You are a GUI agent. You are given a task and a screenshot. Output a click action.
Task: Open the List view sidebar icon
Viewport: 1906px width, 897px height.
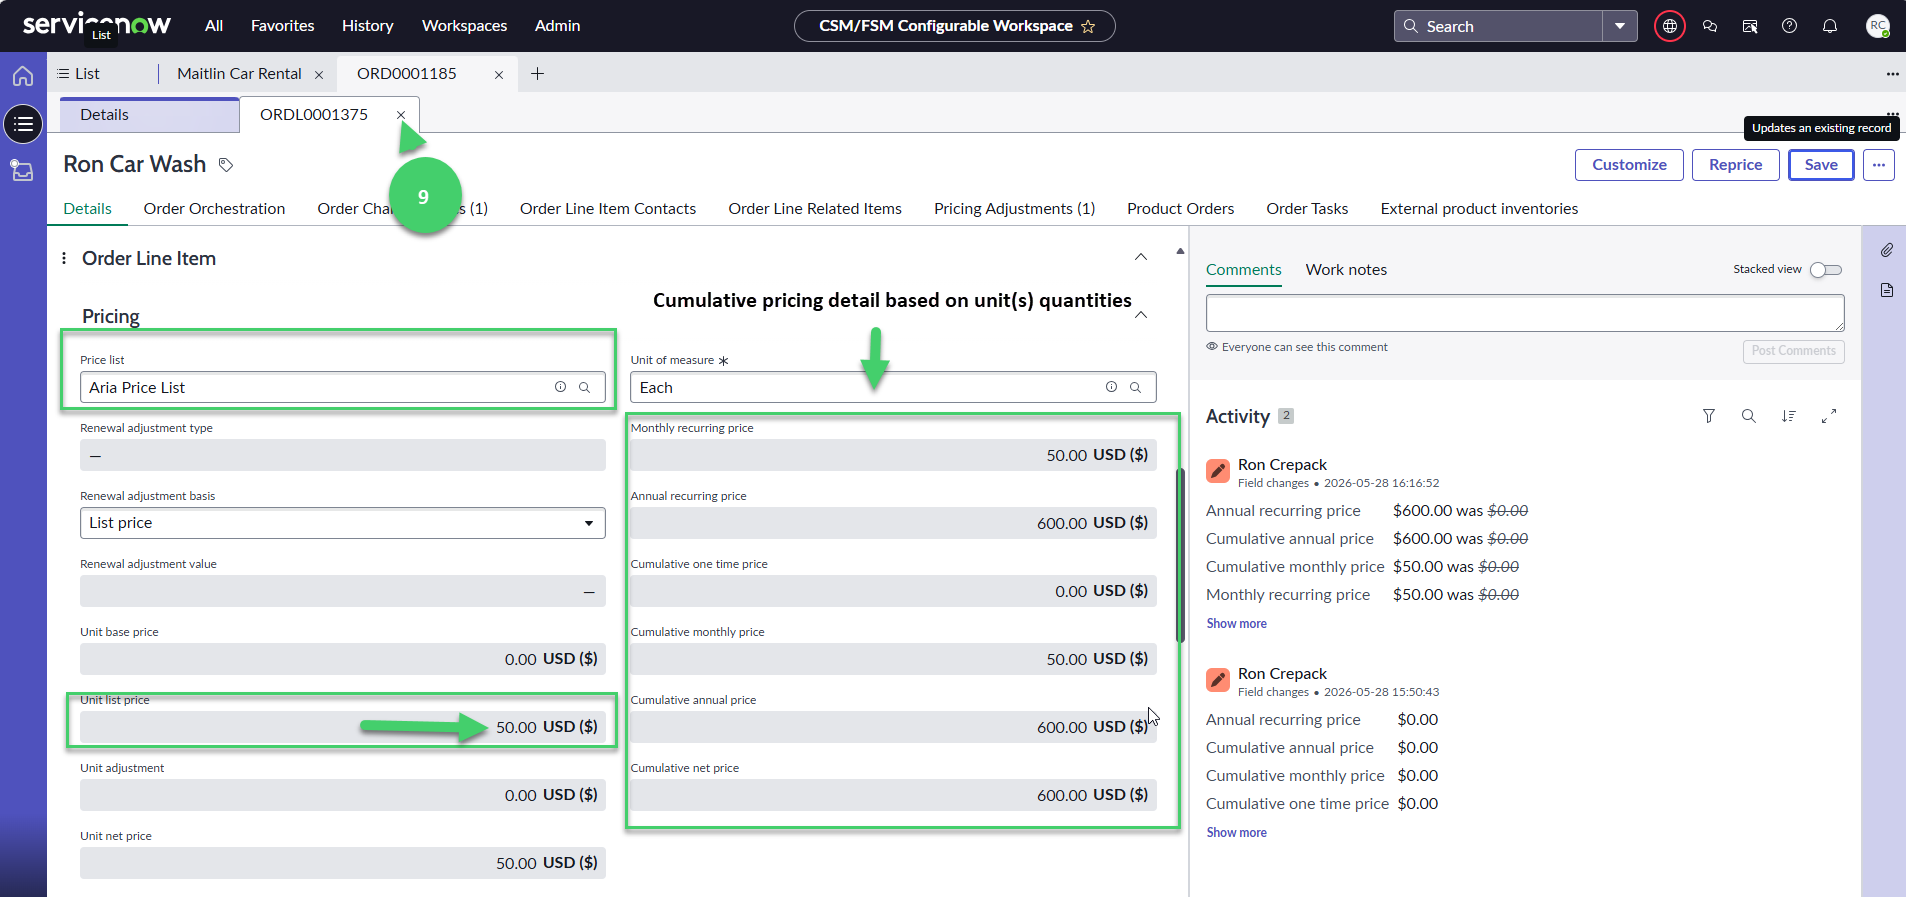(x=23, y=124)
